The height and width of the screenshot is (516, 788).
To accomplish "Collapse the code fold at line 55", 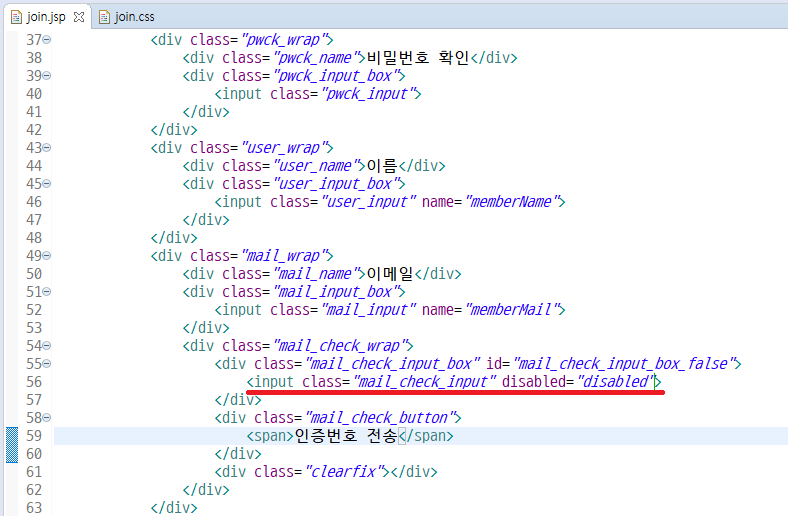I will (47, 363).
